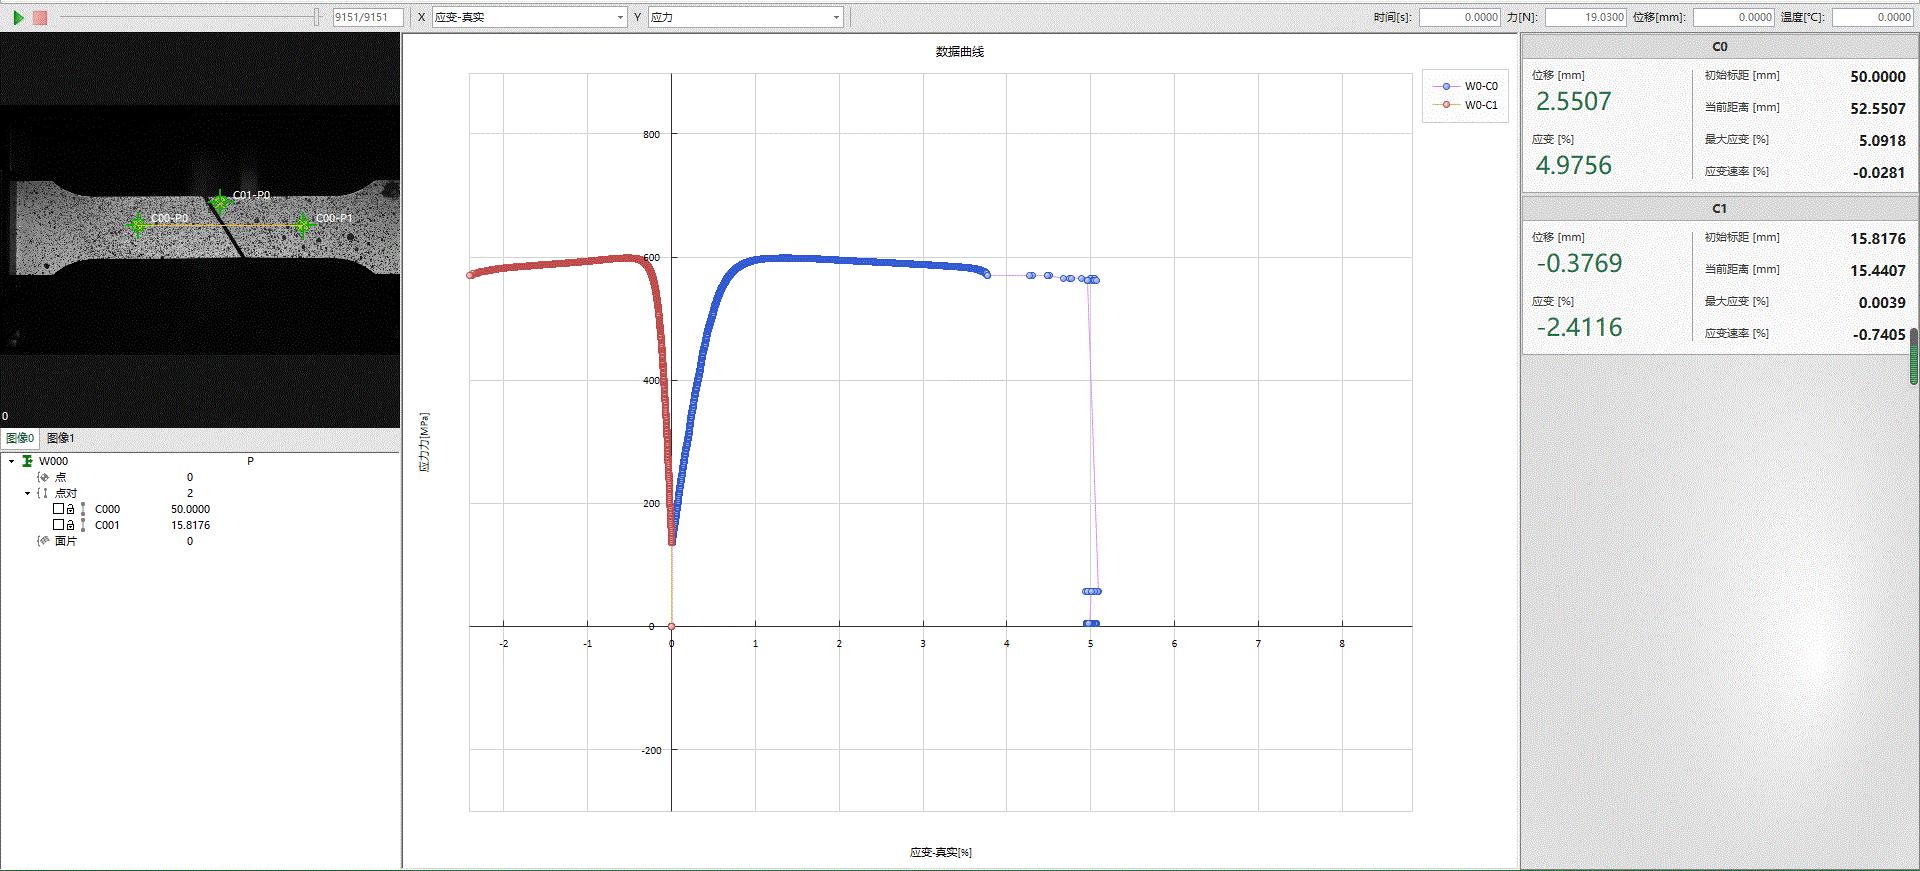This screenshot has height=871, width=1920.
Task: Check the C000 checkbox
Action: tap(58, 509)
